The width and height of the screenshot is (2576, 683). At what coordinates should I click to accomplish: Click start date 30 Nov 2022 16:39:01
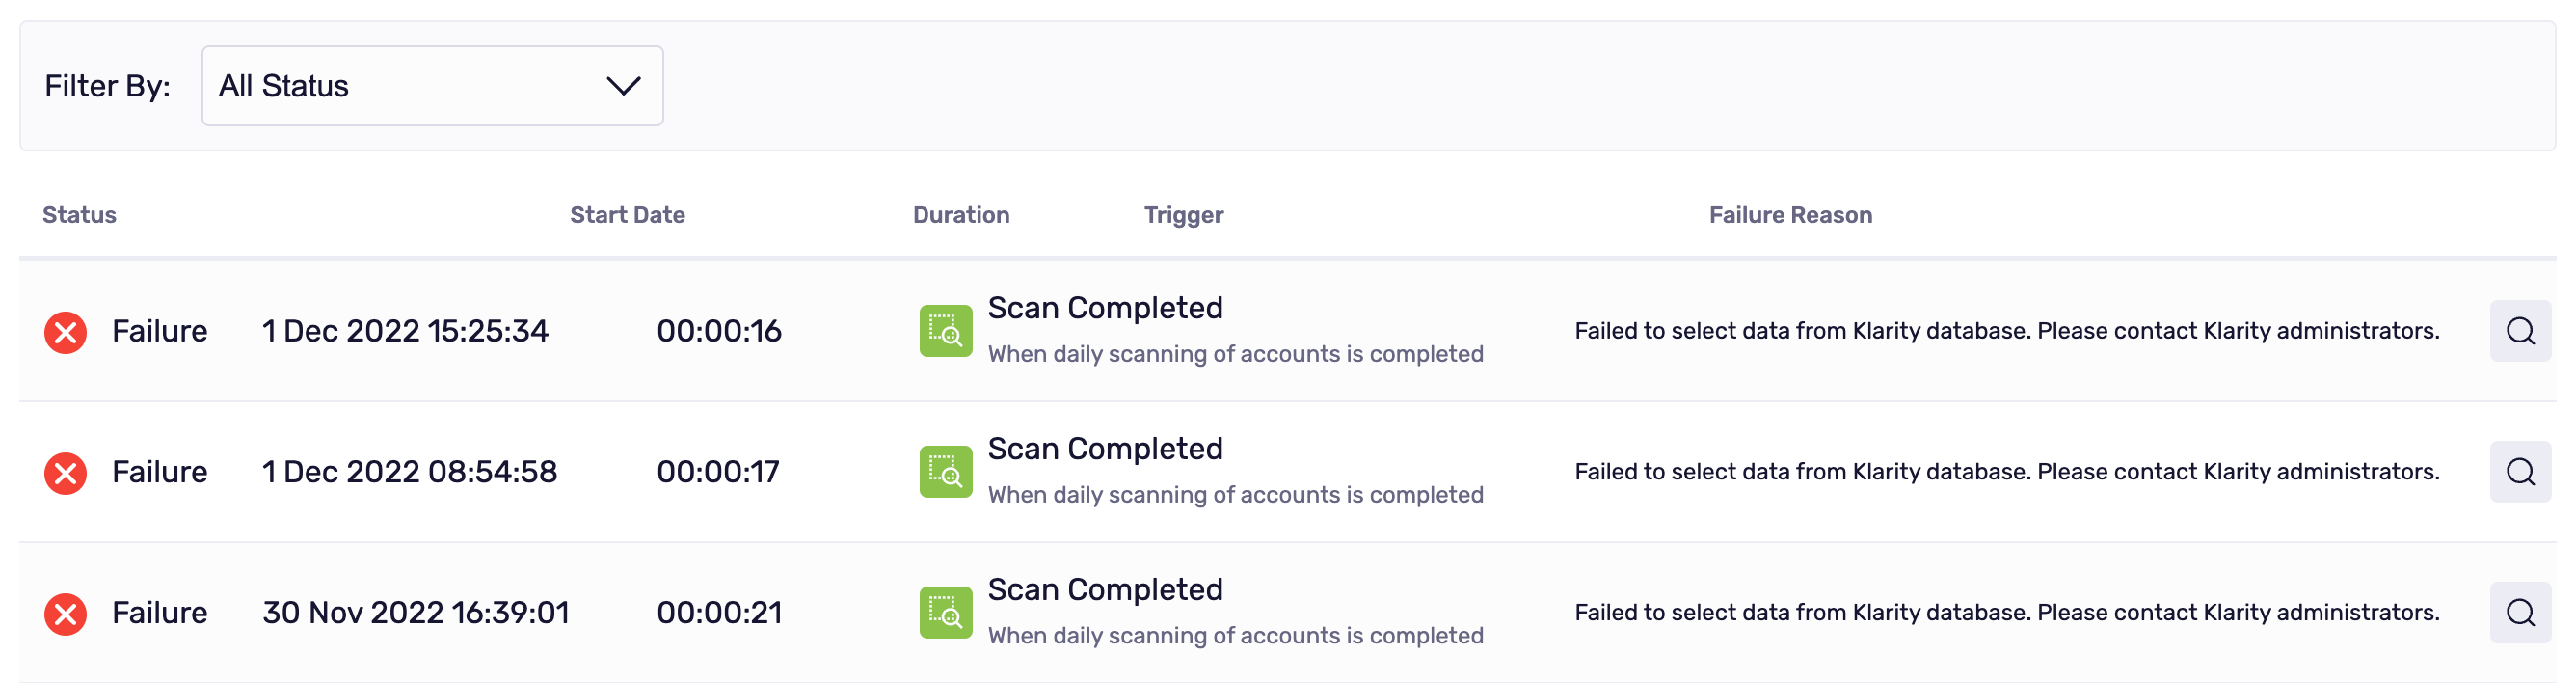click(x=416, y=613)
